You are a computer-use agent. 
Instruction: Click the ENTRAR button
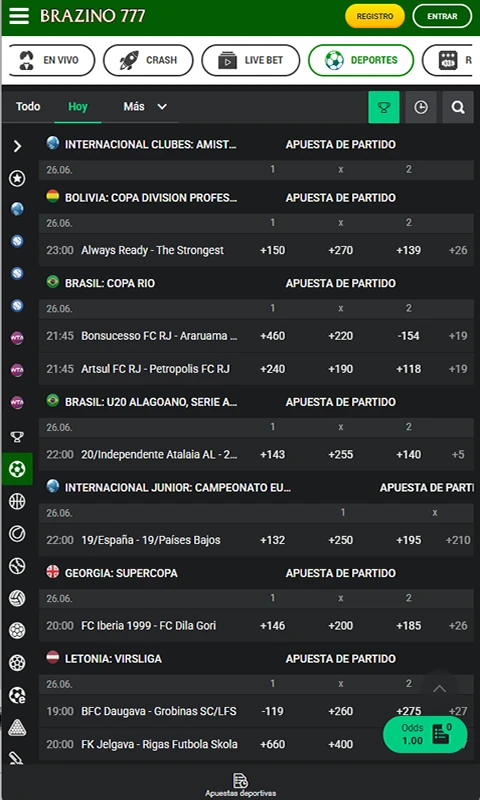(x=442, y=16)
